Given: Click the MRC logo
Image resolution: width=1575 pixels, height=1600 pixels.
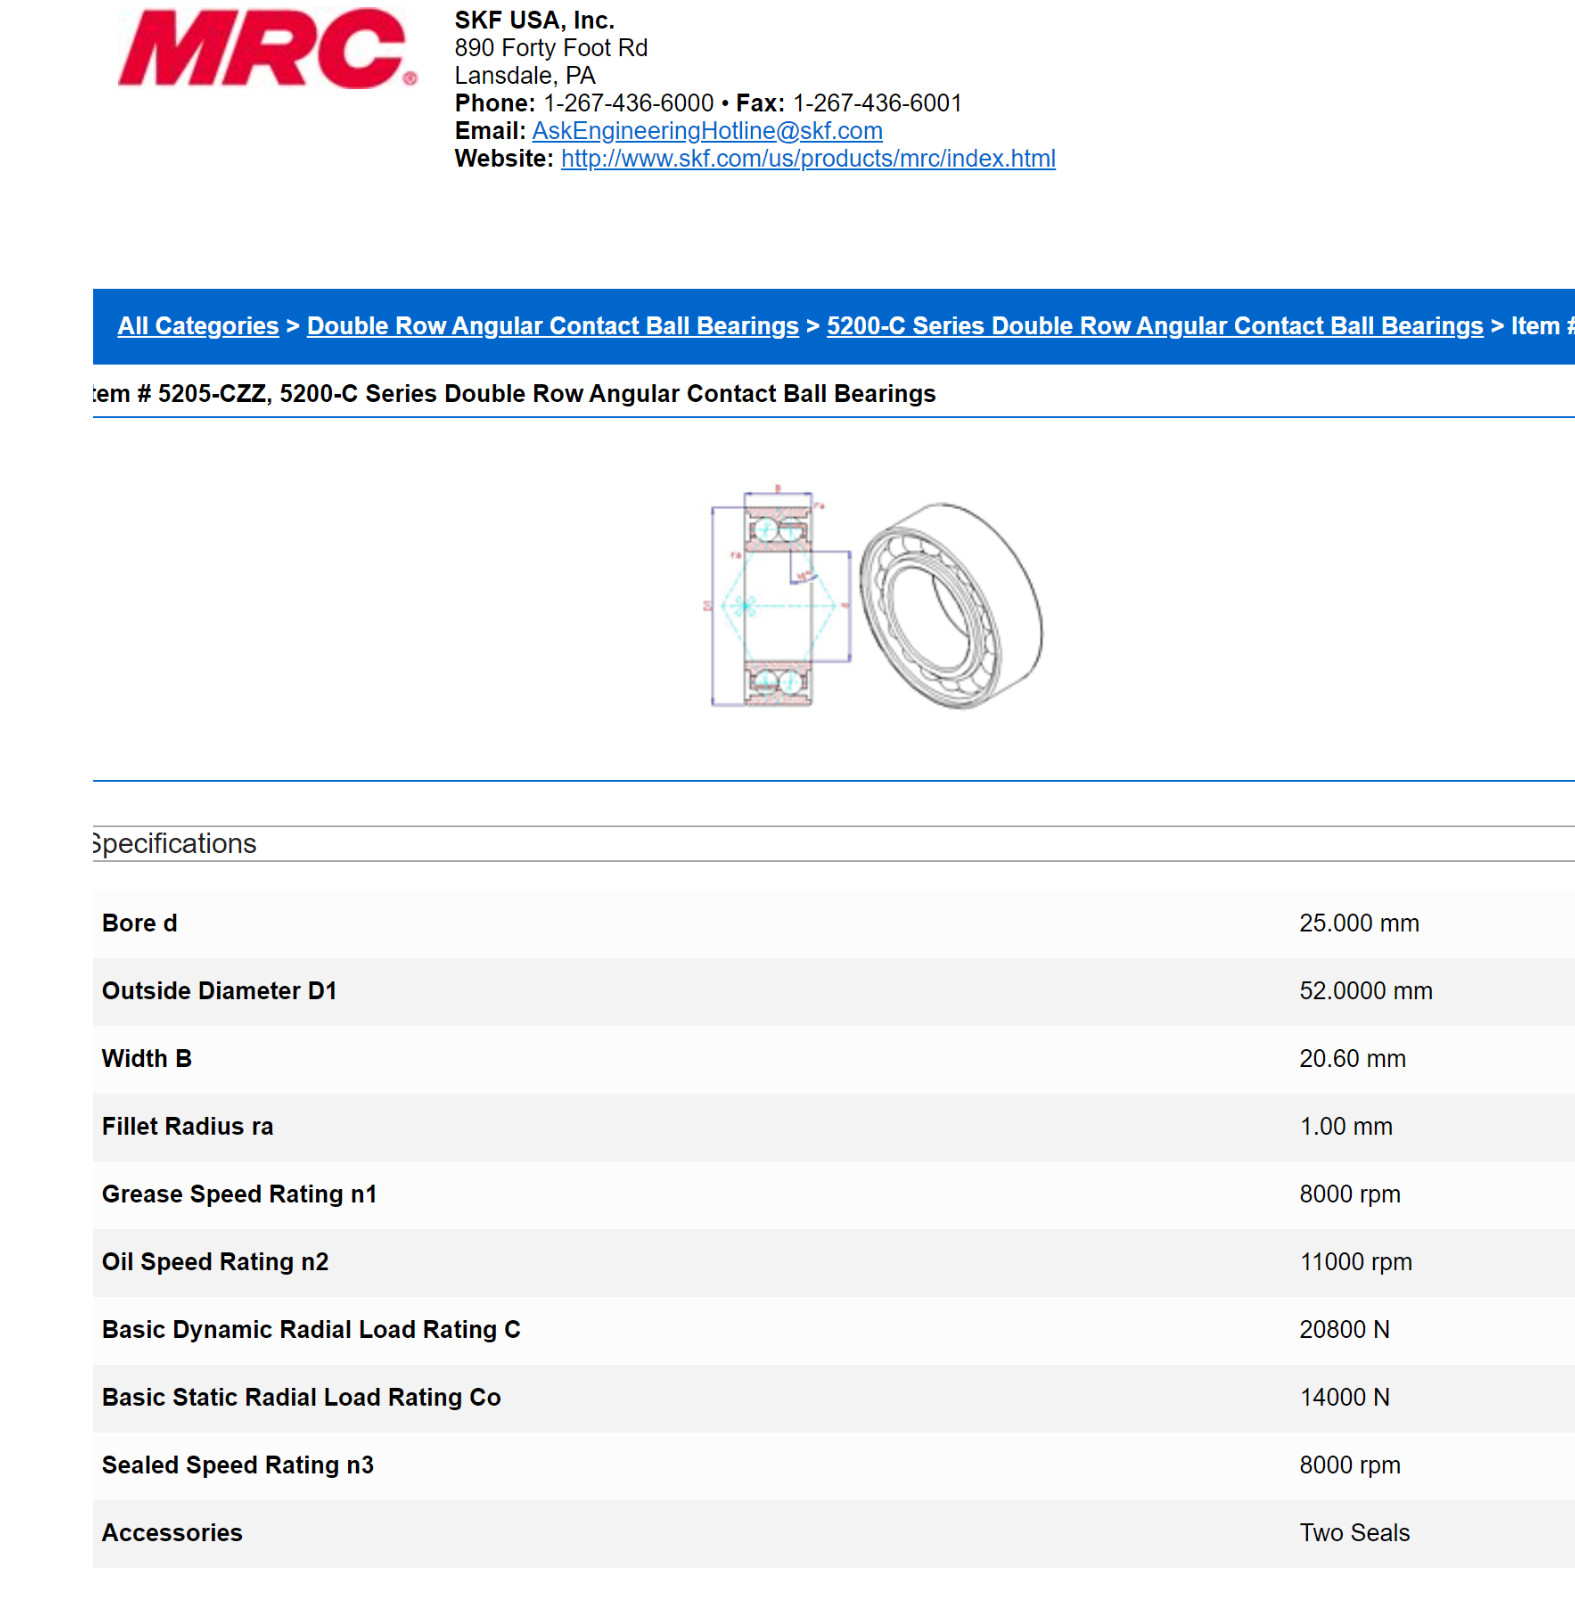Looking at the screenshot, I should click(x=267, y=48).
